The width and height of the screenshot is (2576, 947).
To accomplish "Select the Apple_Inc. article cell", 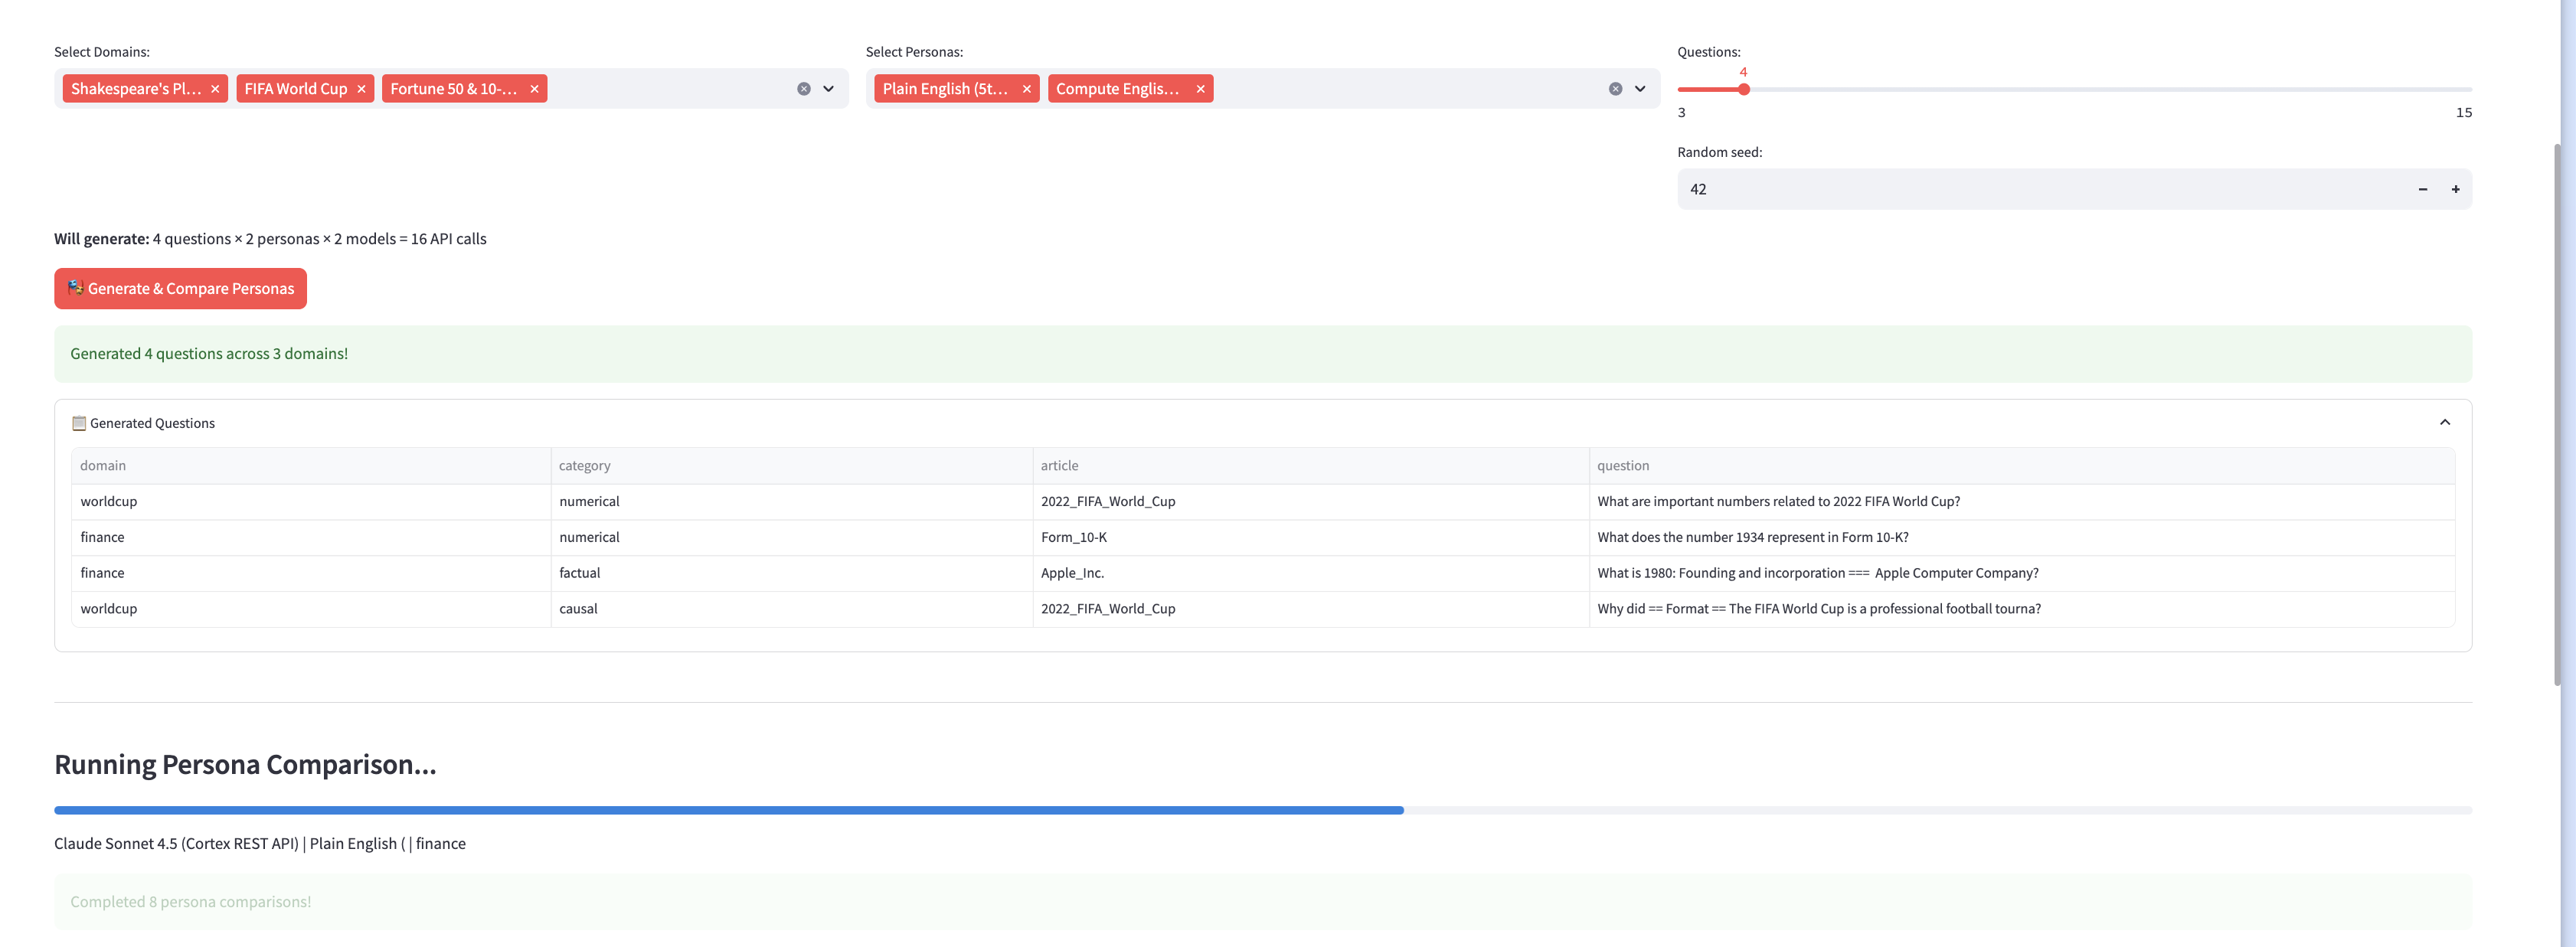I will (1072, 573).
